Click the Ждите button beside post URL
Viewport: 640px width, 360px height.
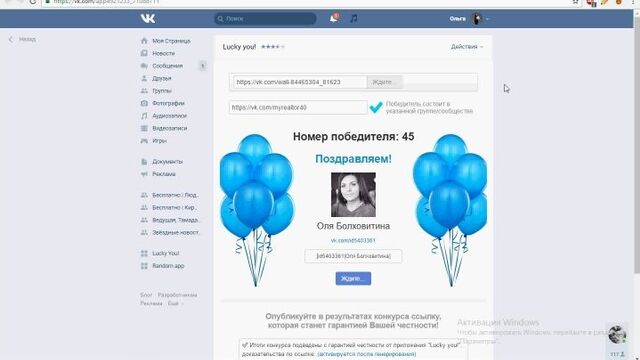384,82
